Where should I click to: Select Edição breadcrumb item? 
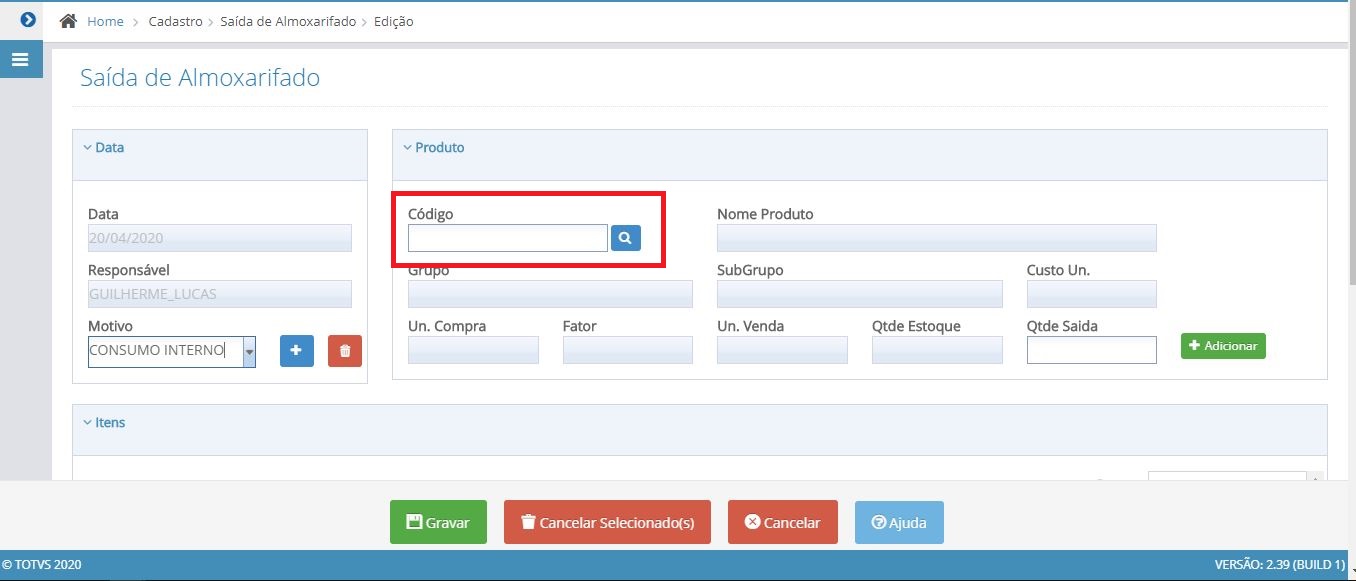(x=394, y=21)
